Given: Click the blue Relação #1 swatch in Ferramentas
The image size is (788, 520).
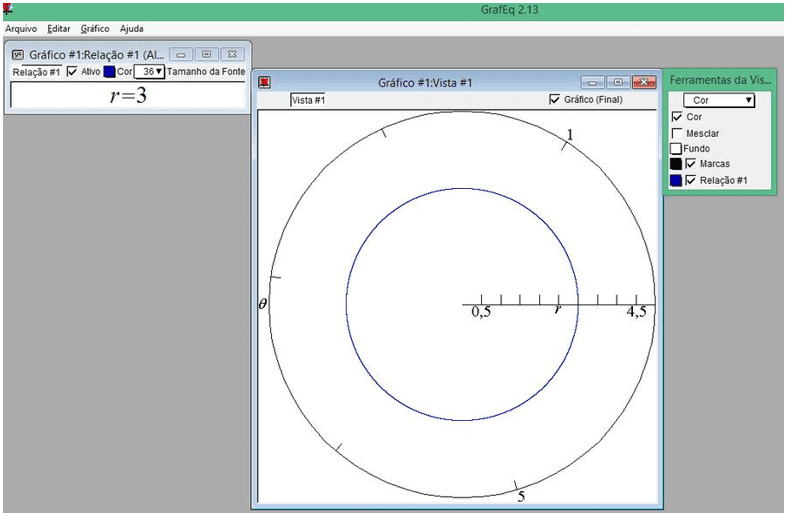Looking at the screenshot, I should (x=676, y=180).
